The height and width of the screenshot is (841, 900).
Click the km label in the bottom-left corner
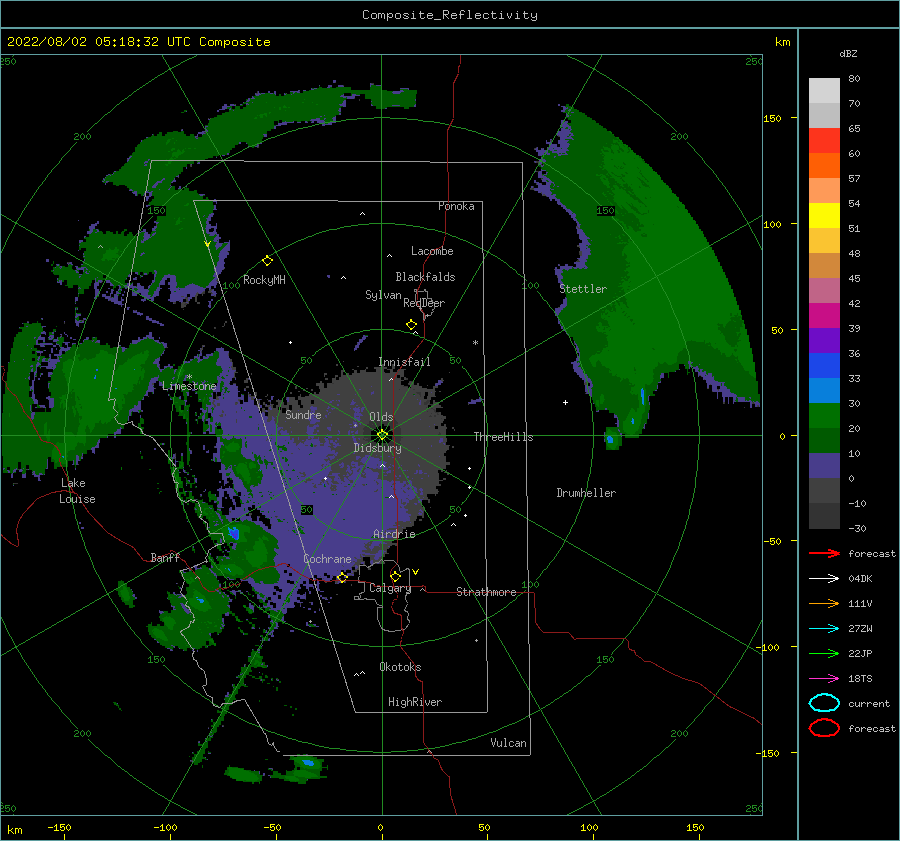pos(14,830)
